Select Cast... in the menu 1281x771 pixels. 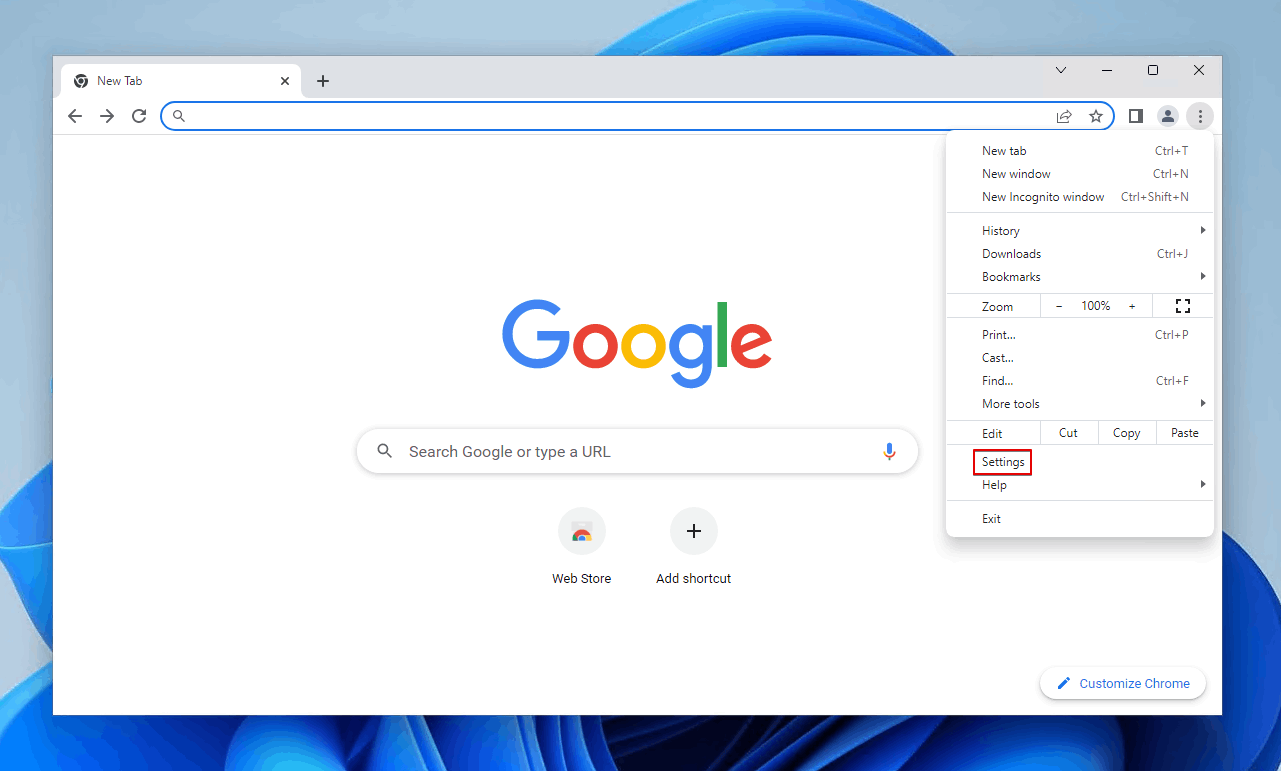tap(1080, 358)
